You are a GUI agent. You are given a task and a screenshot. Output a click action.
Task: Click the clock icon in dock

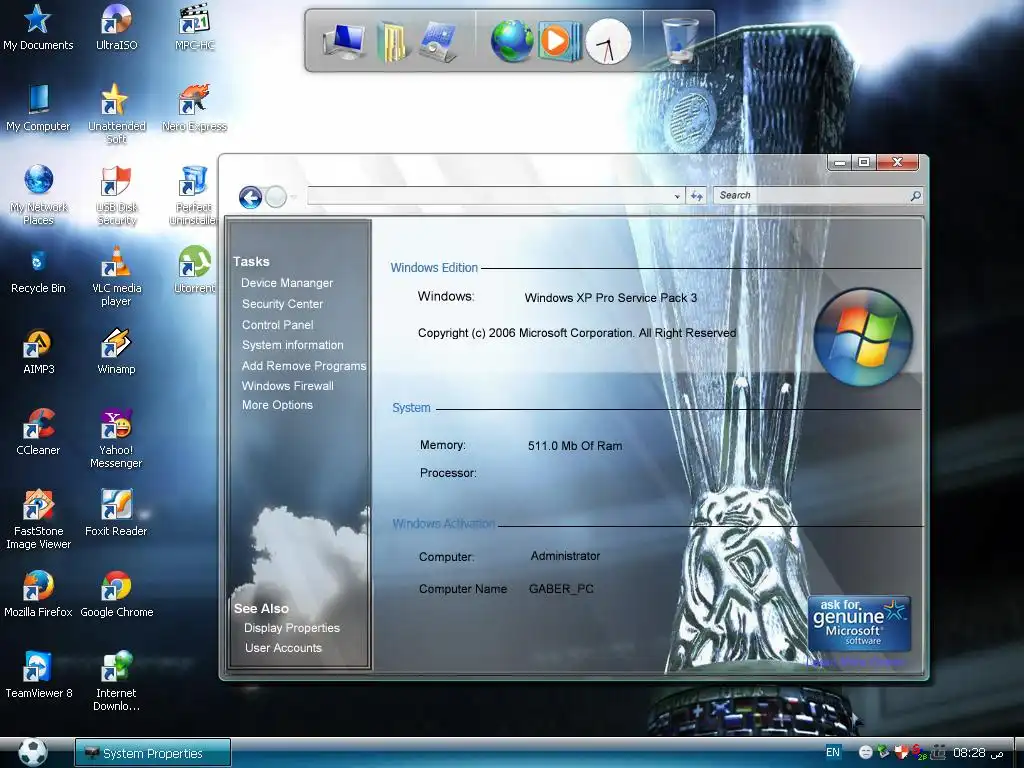click(608, 42)
